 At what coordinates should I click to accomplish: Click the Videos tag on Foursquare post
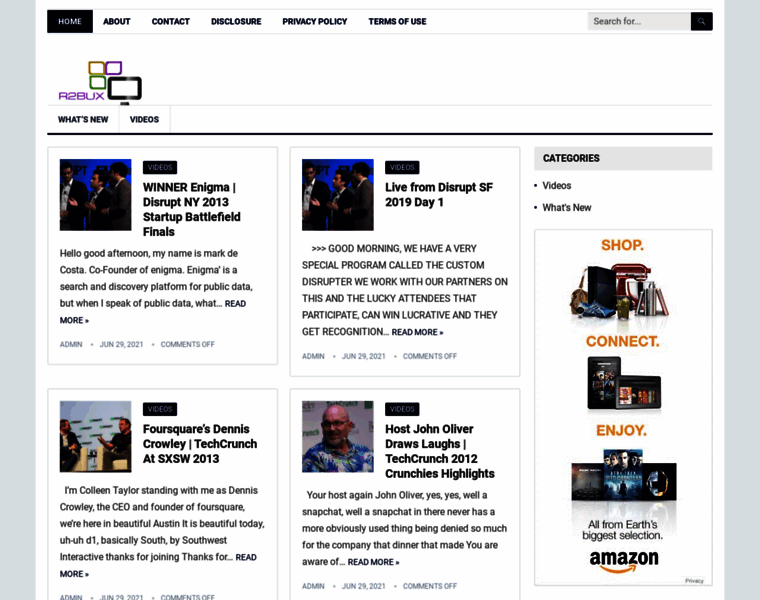160,409
